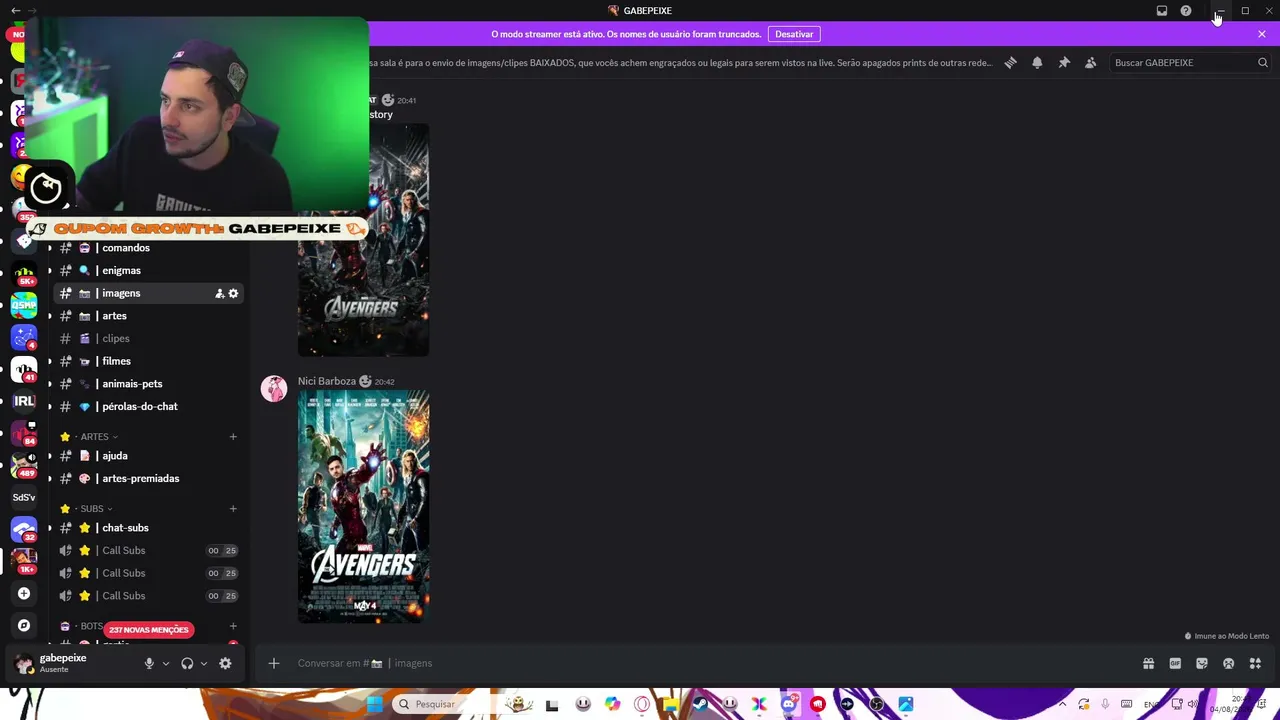This screenshot has height=720, width=1280.
Task: Jump to 237 novas menções
Action: 148,630
